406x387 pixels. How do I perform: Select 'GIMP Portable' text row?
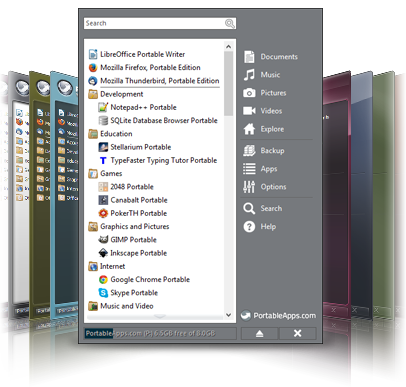tap(133, 240)
